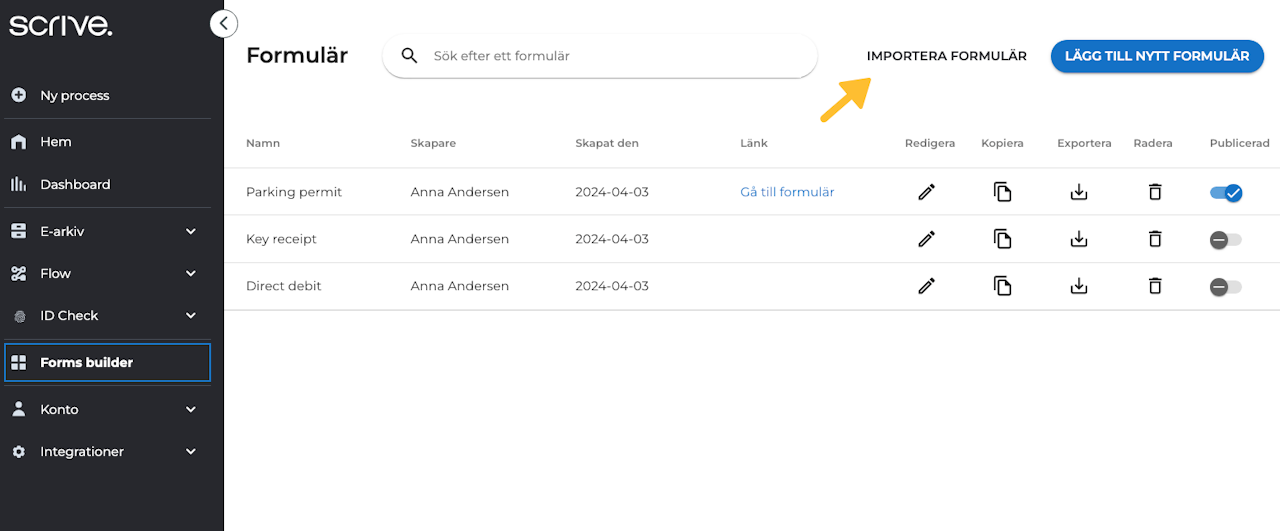Go to Dashboard in the sidebar
Viewport: 1280px width, 531px height.
75,184
